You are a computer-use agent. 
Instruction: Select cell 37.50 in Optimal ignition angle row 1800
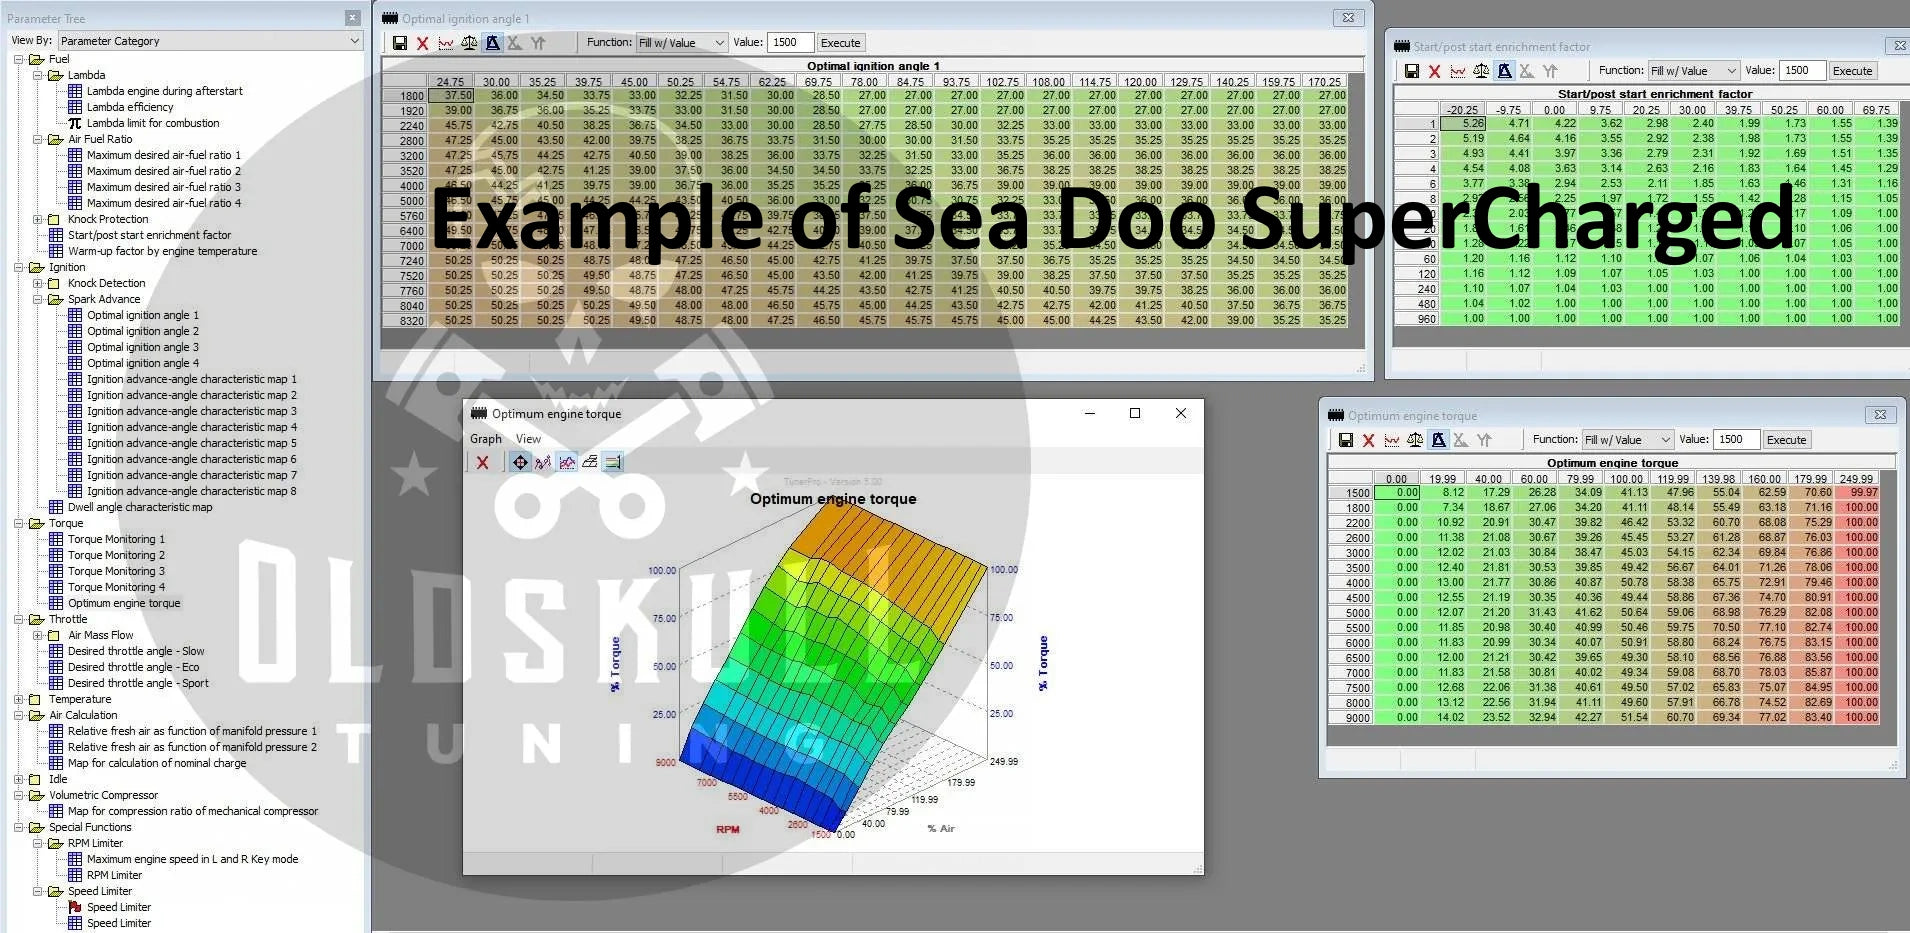click(x=451, y=96)
